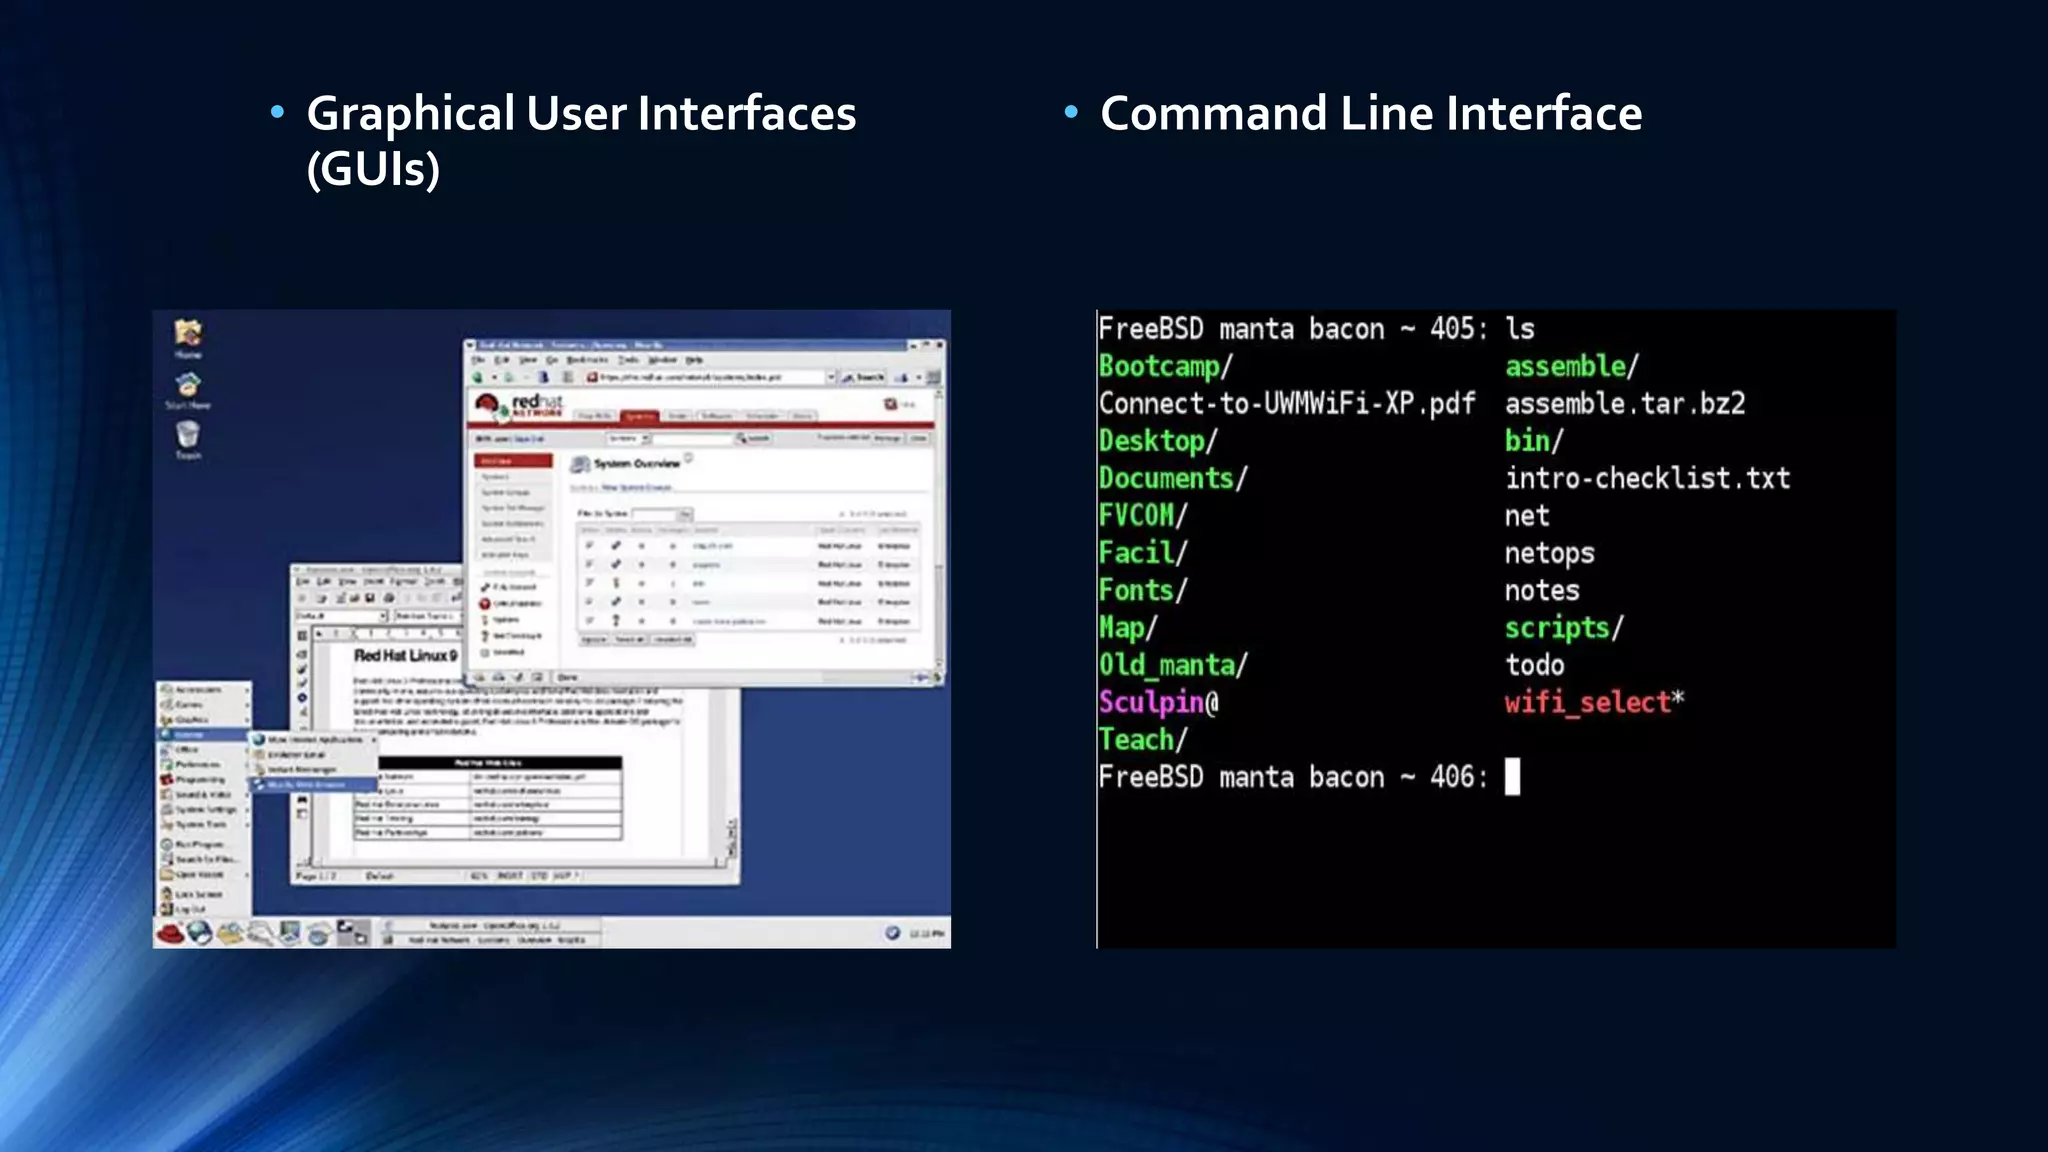
Task: Click 'Sculpin@' in terminal listing
Action: point(1159,702)
